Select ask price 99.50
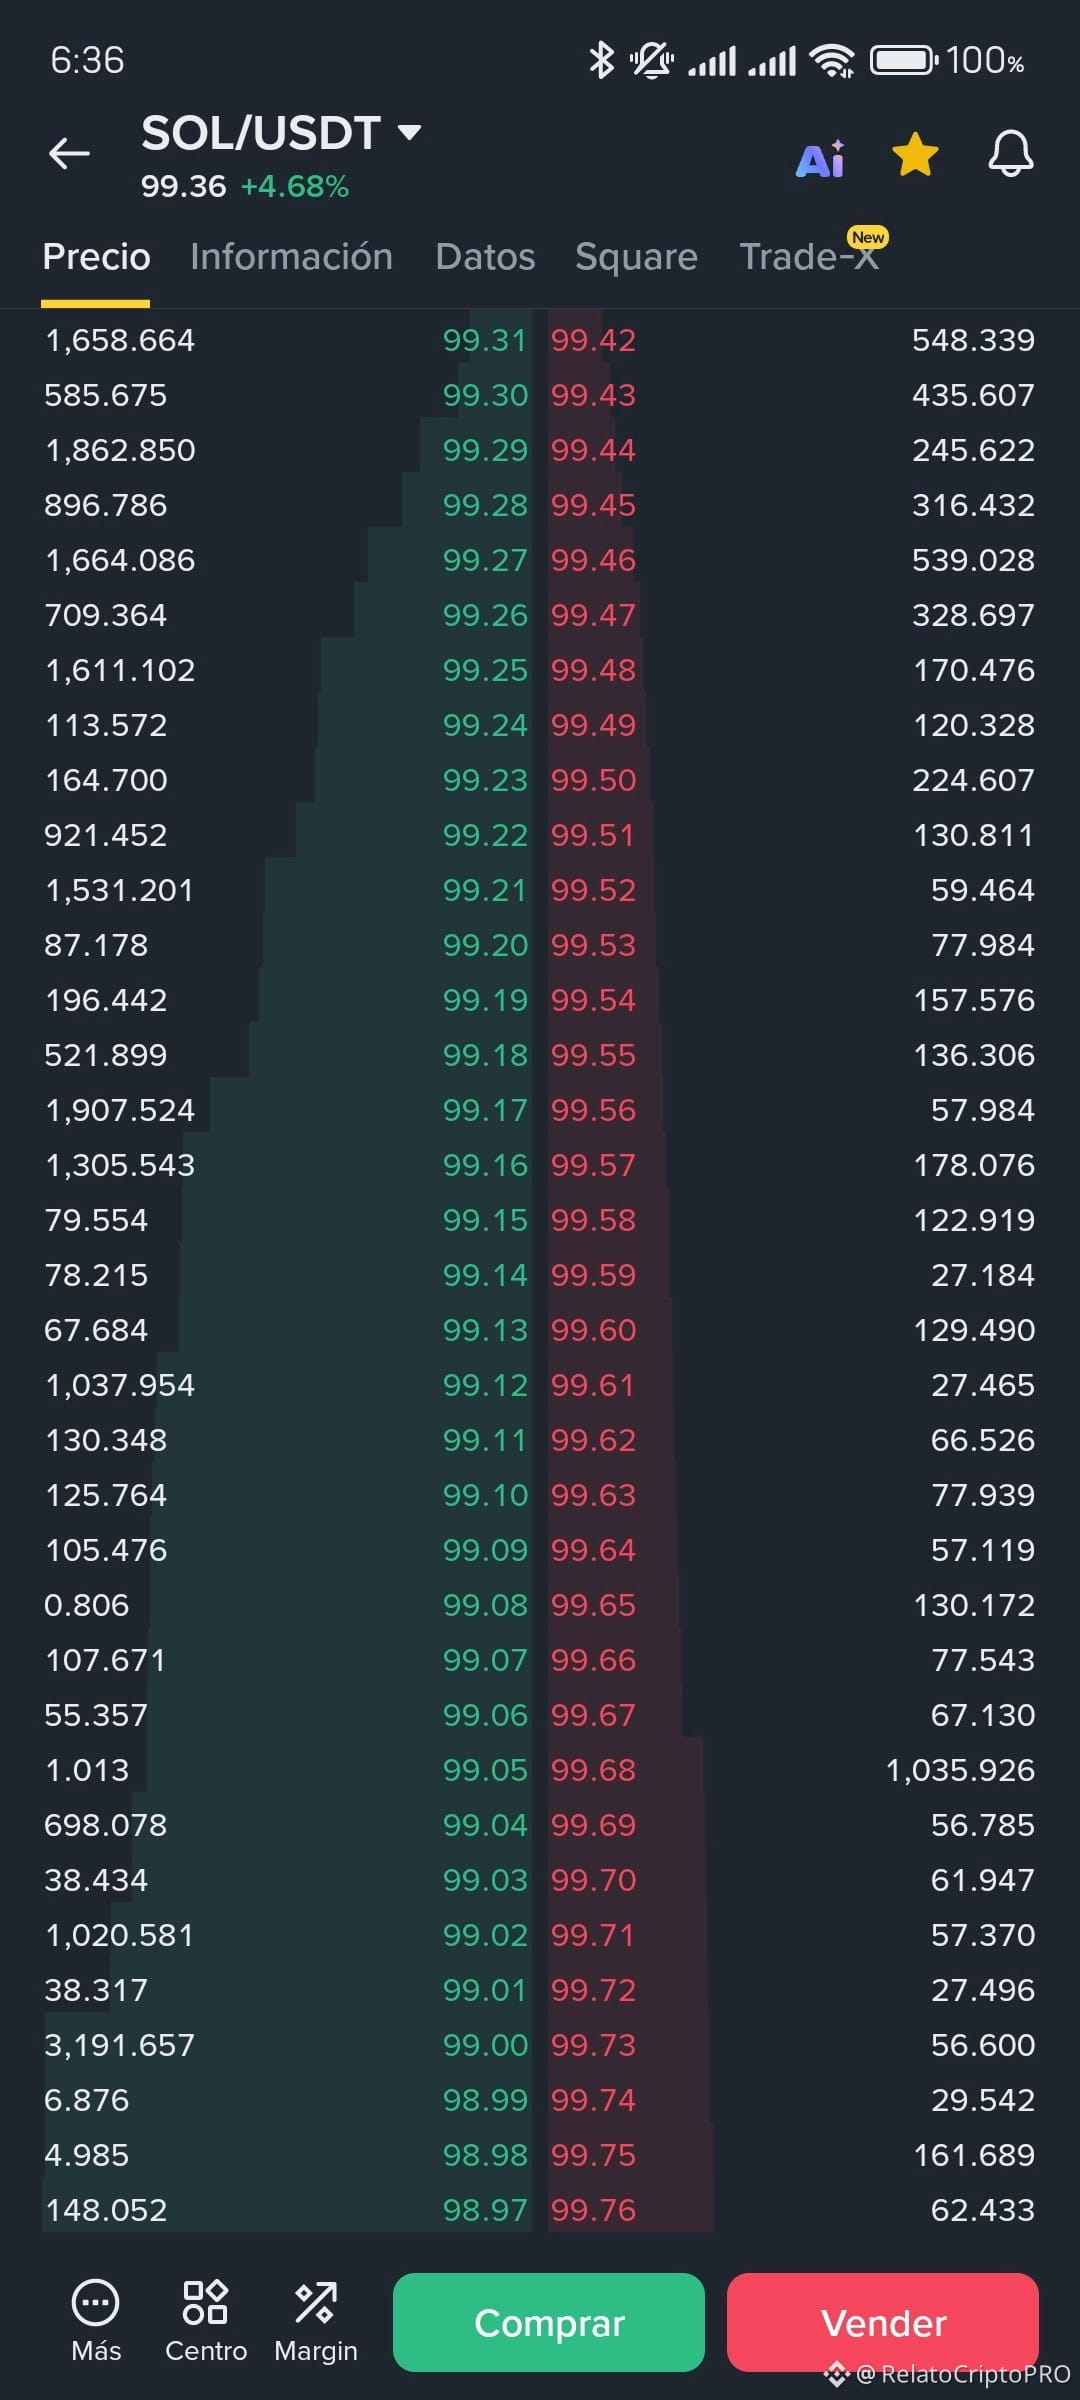This screenshot has width=1080, height=2400. (x=593, y=780)
